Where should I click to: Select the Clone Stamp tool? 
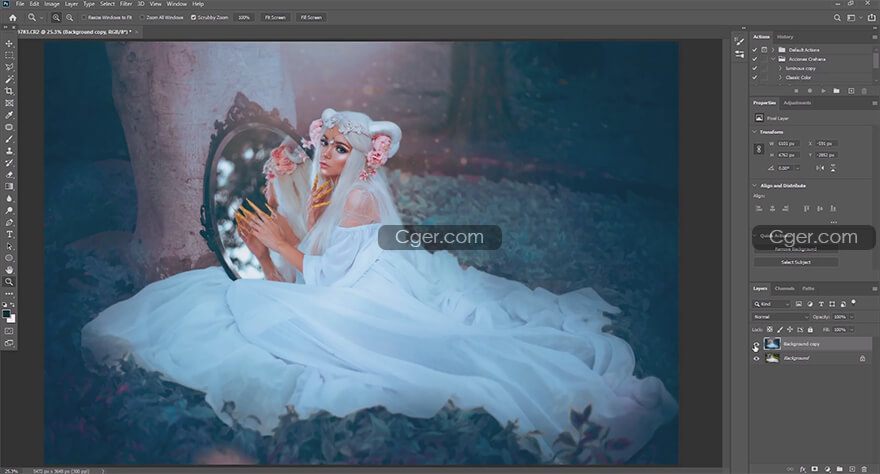pyautogui.click(x=9, y=151)
